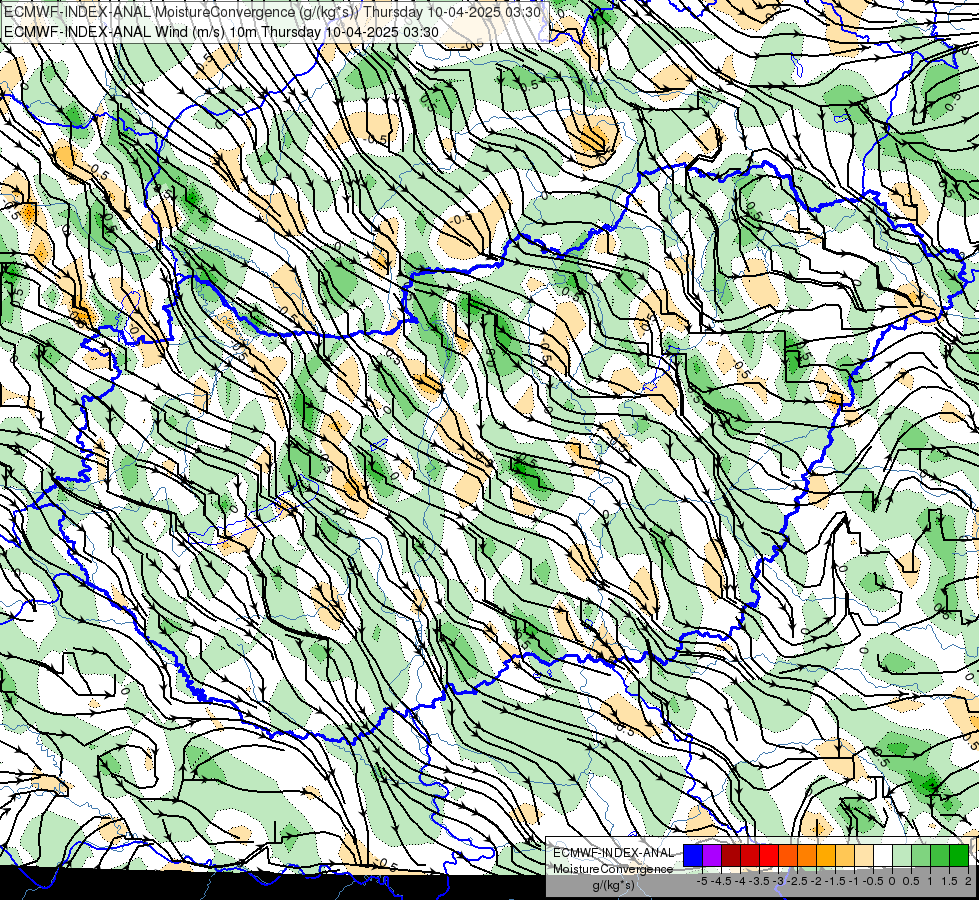Click the orange swatch between -2.5 and -2
Screen dimensions: 979x900
tap(807, 856)
